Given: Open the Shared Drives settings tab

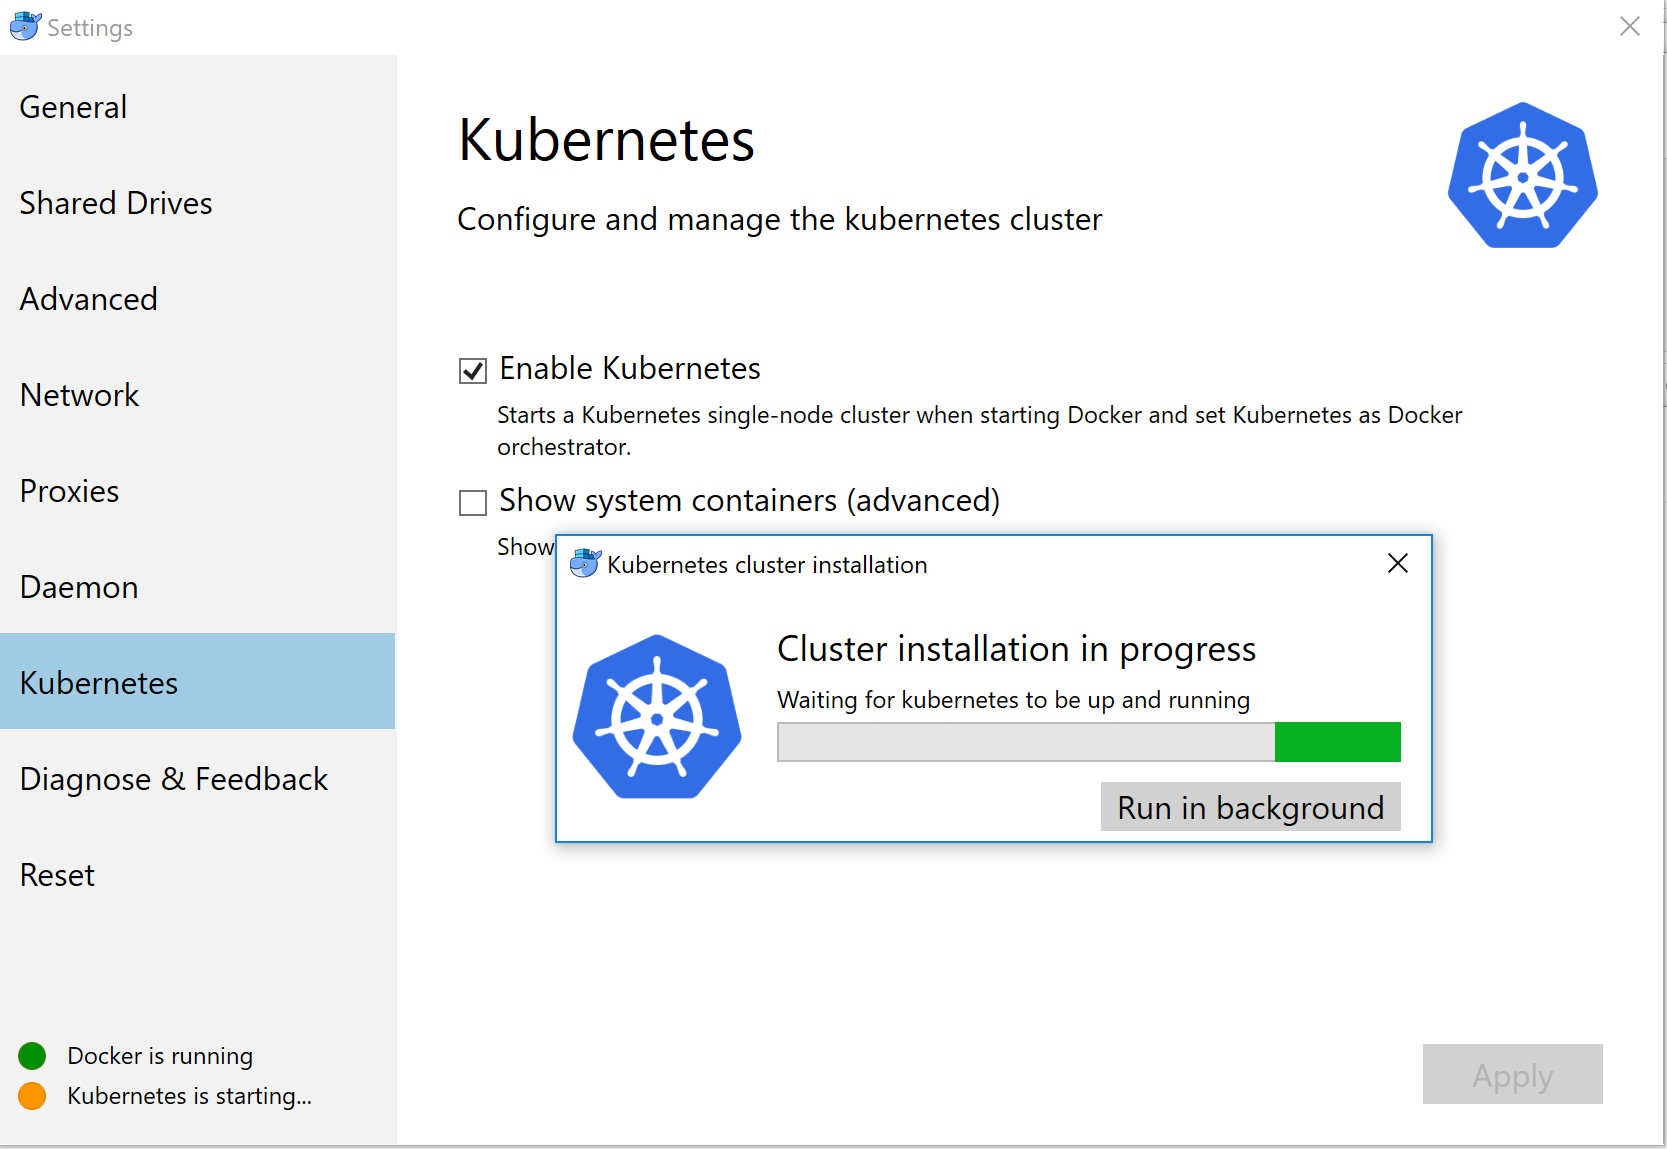Looking at the screenshot, I should pos(198,203).
